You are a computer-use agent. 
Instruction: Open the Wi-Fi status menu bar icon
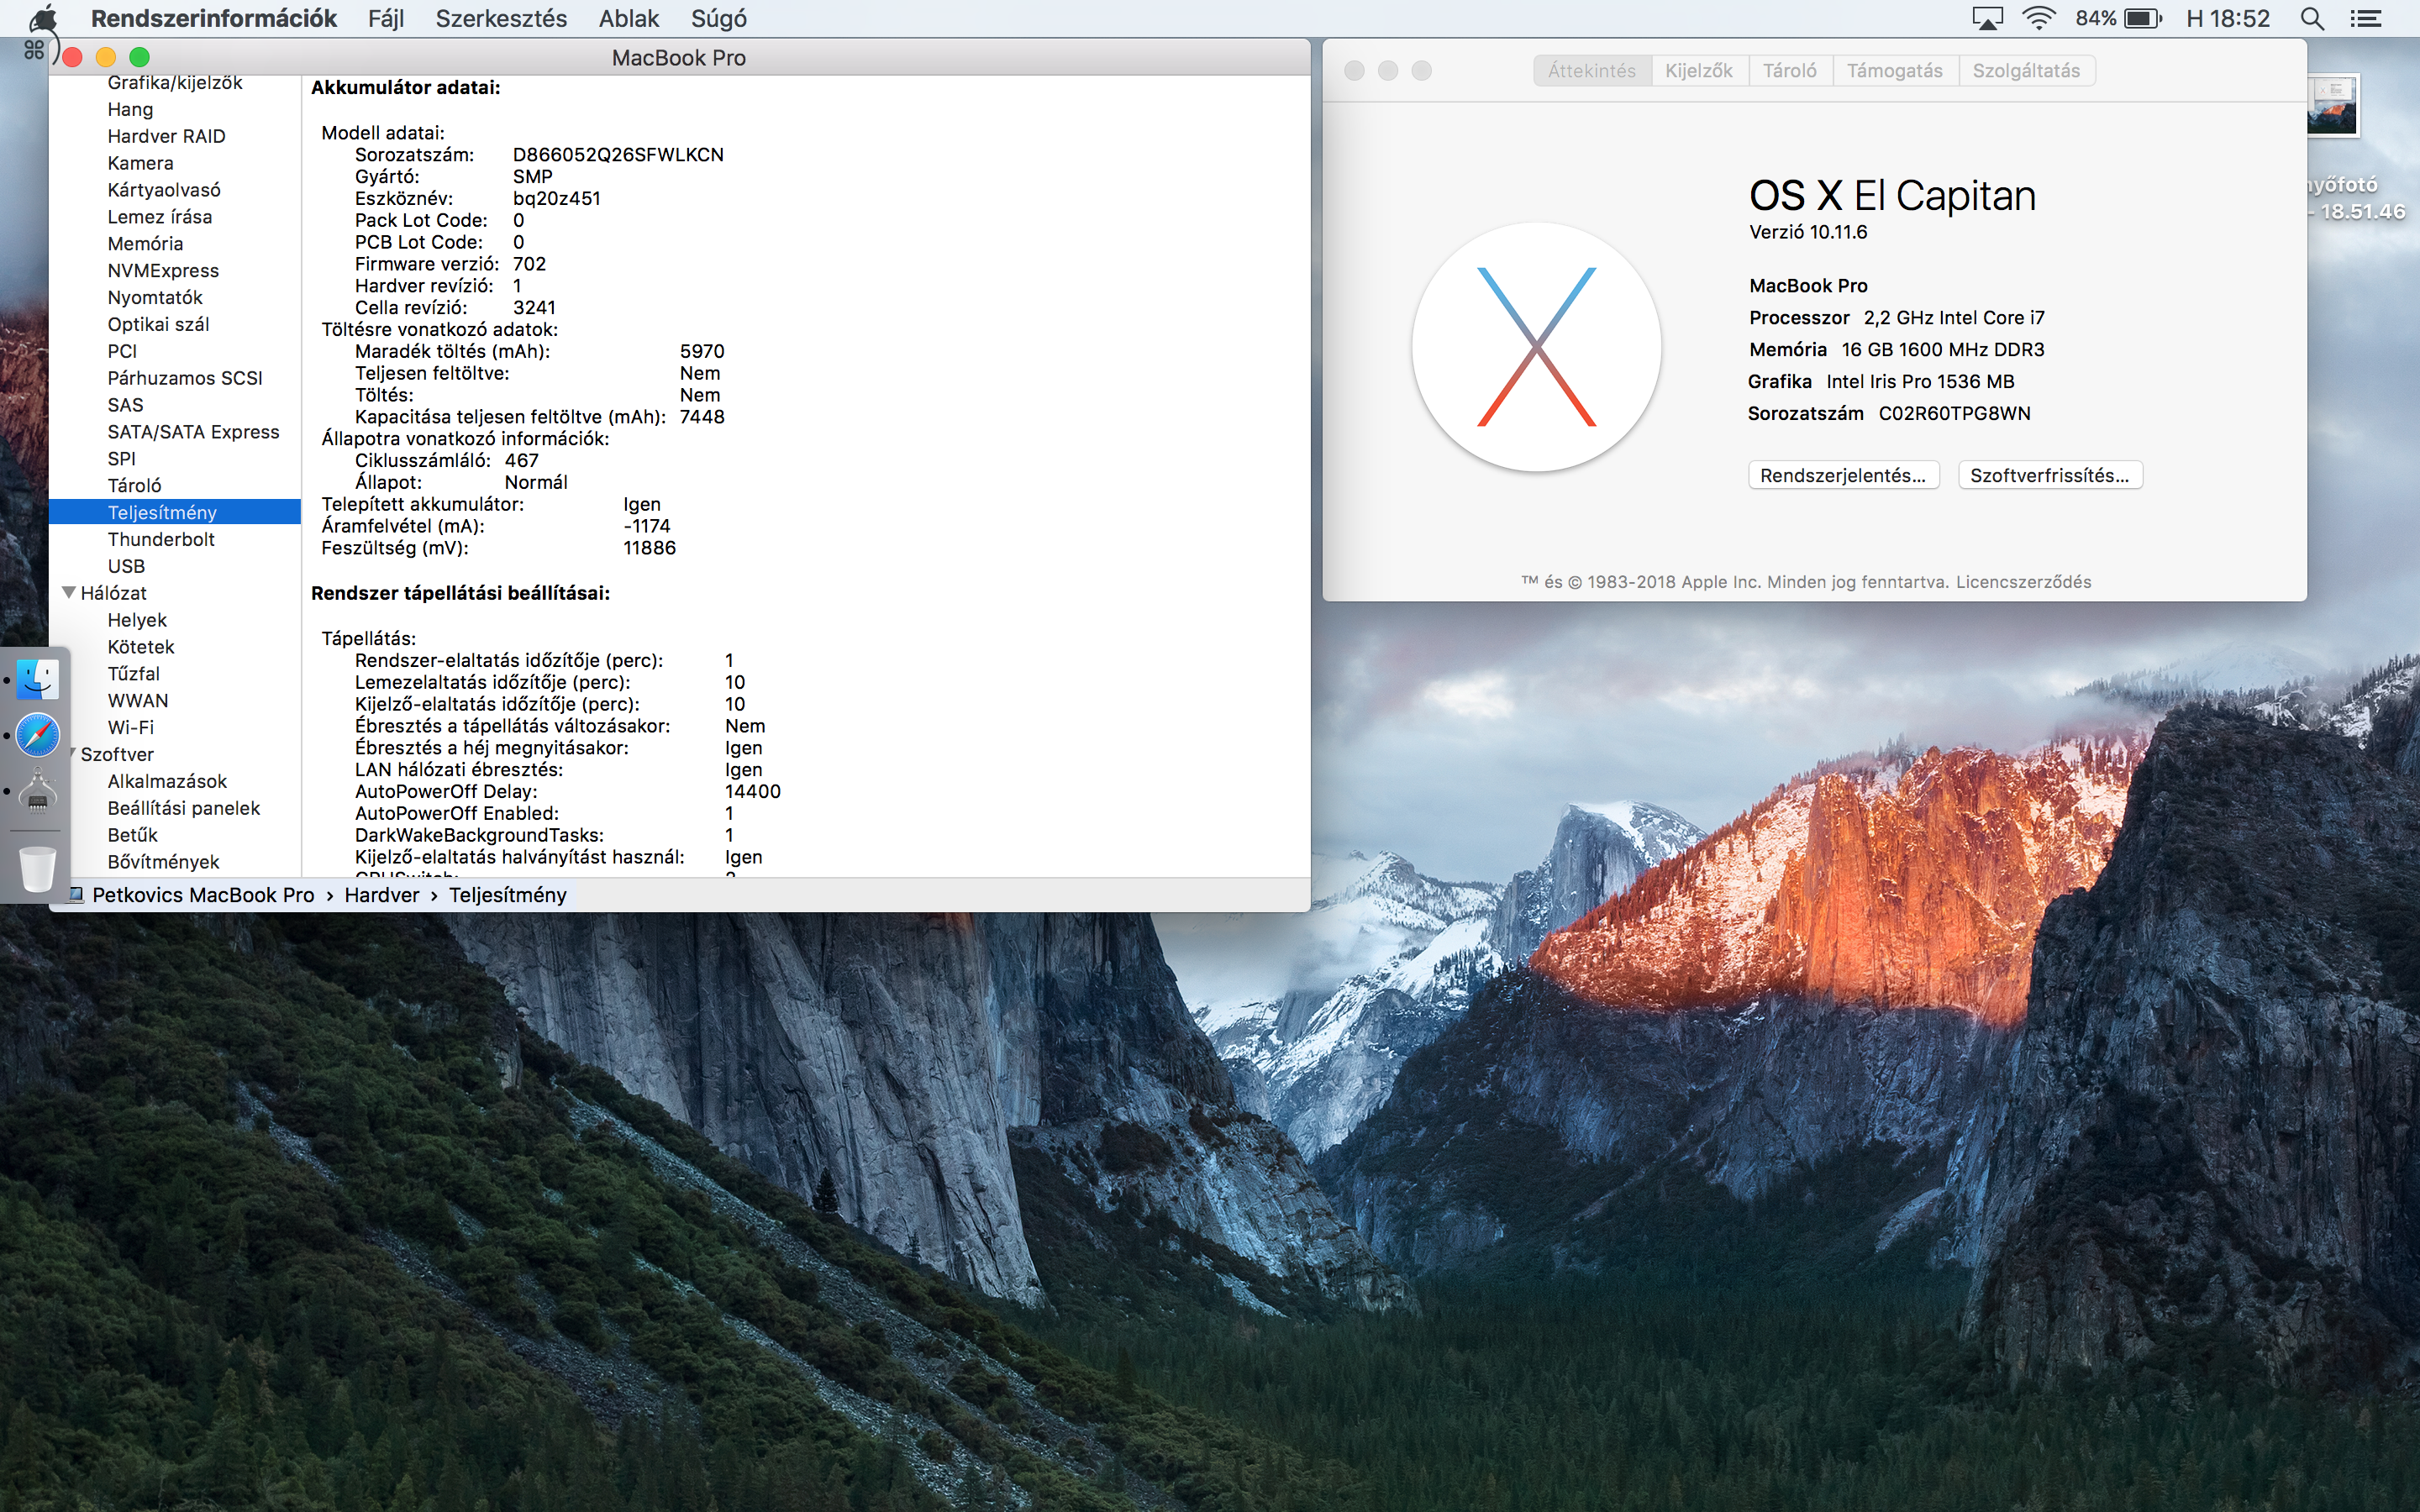point(2038,18)
